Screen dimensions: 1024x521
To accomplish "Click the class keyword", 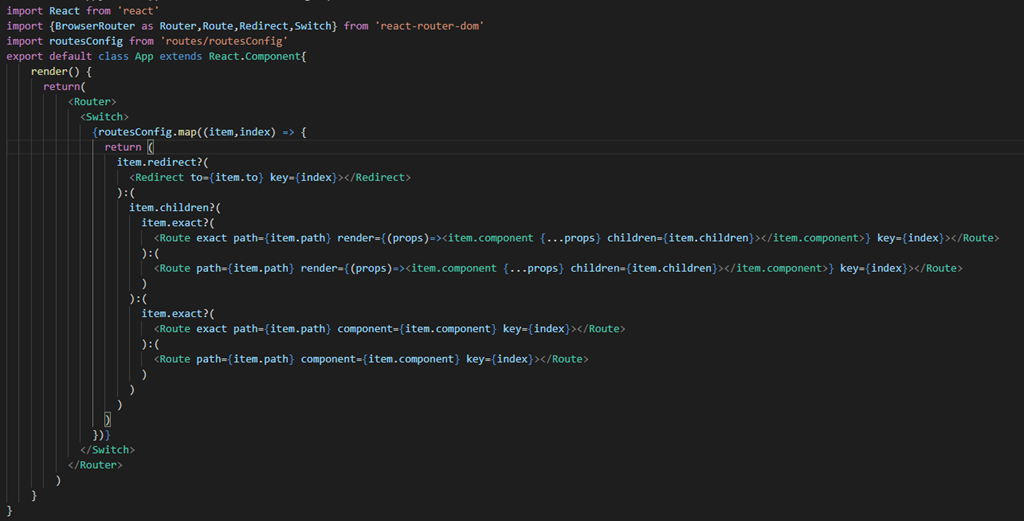I will tap(114, 56).
